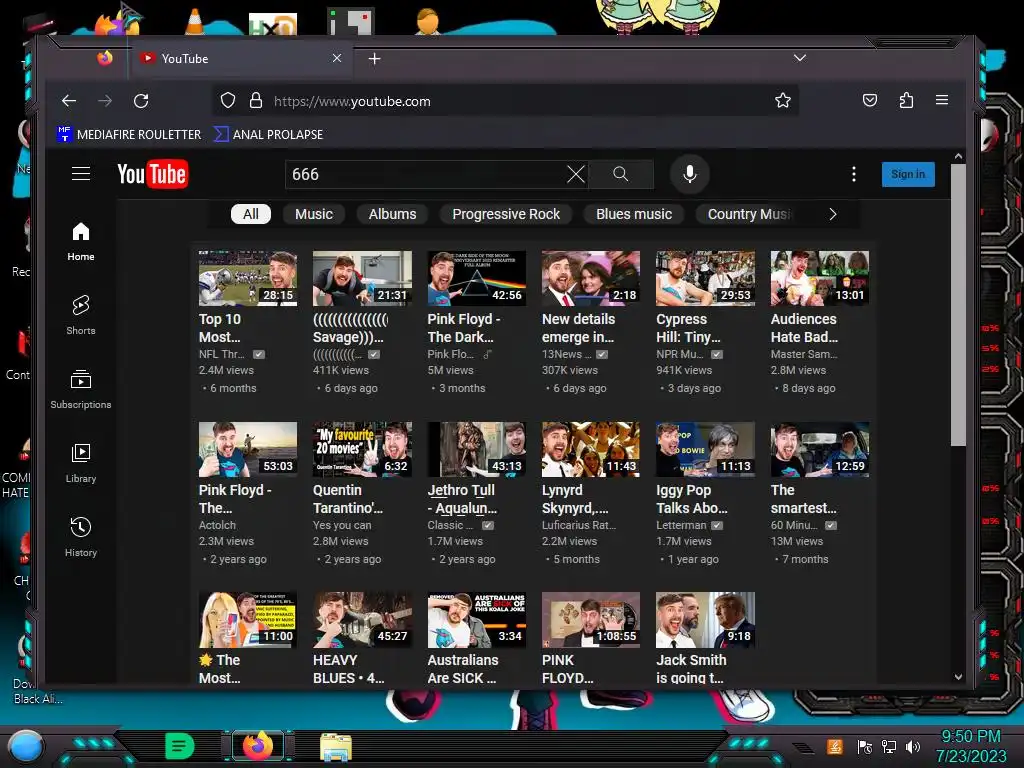
Task: Click the network tray icon
Action: click(888, 746)
